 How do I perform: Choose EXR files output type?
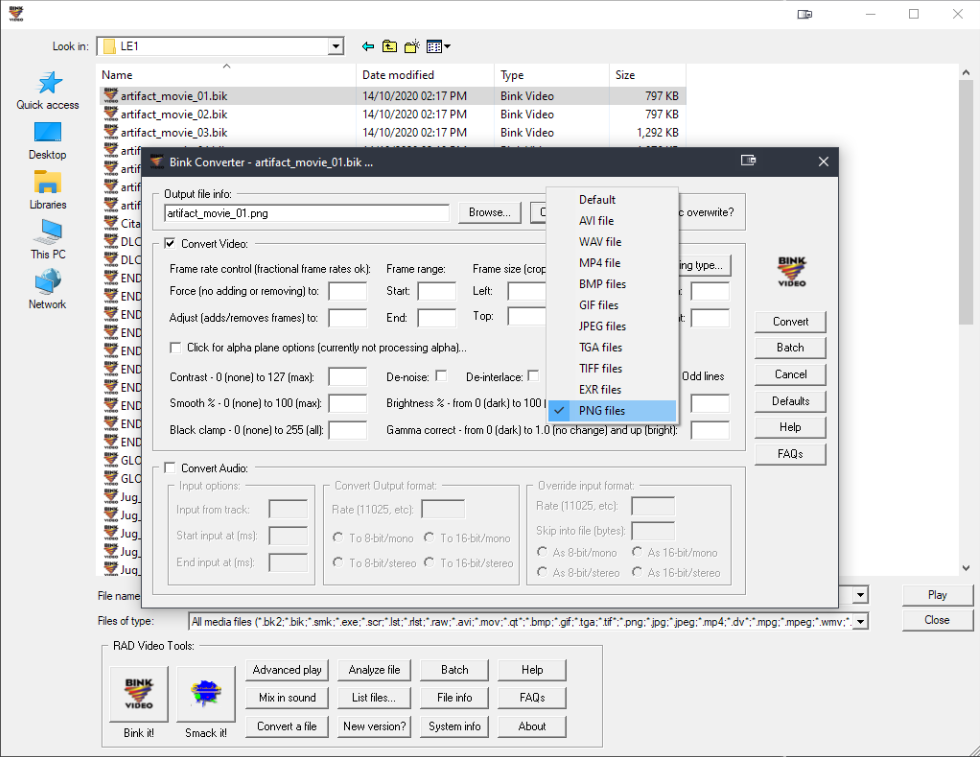(x=612, y=389)
